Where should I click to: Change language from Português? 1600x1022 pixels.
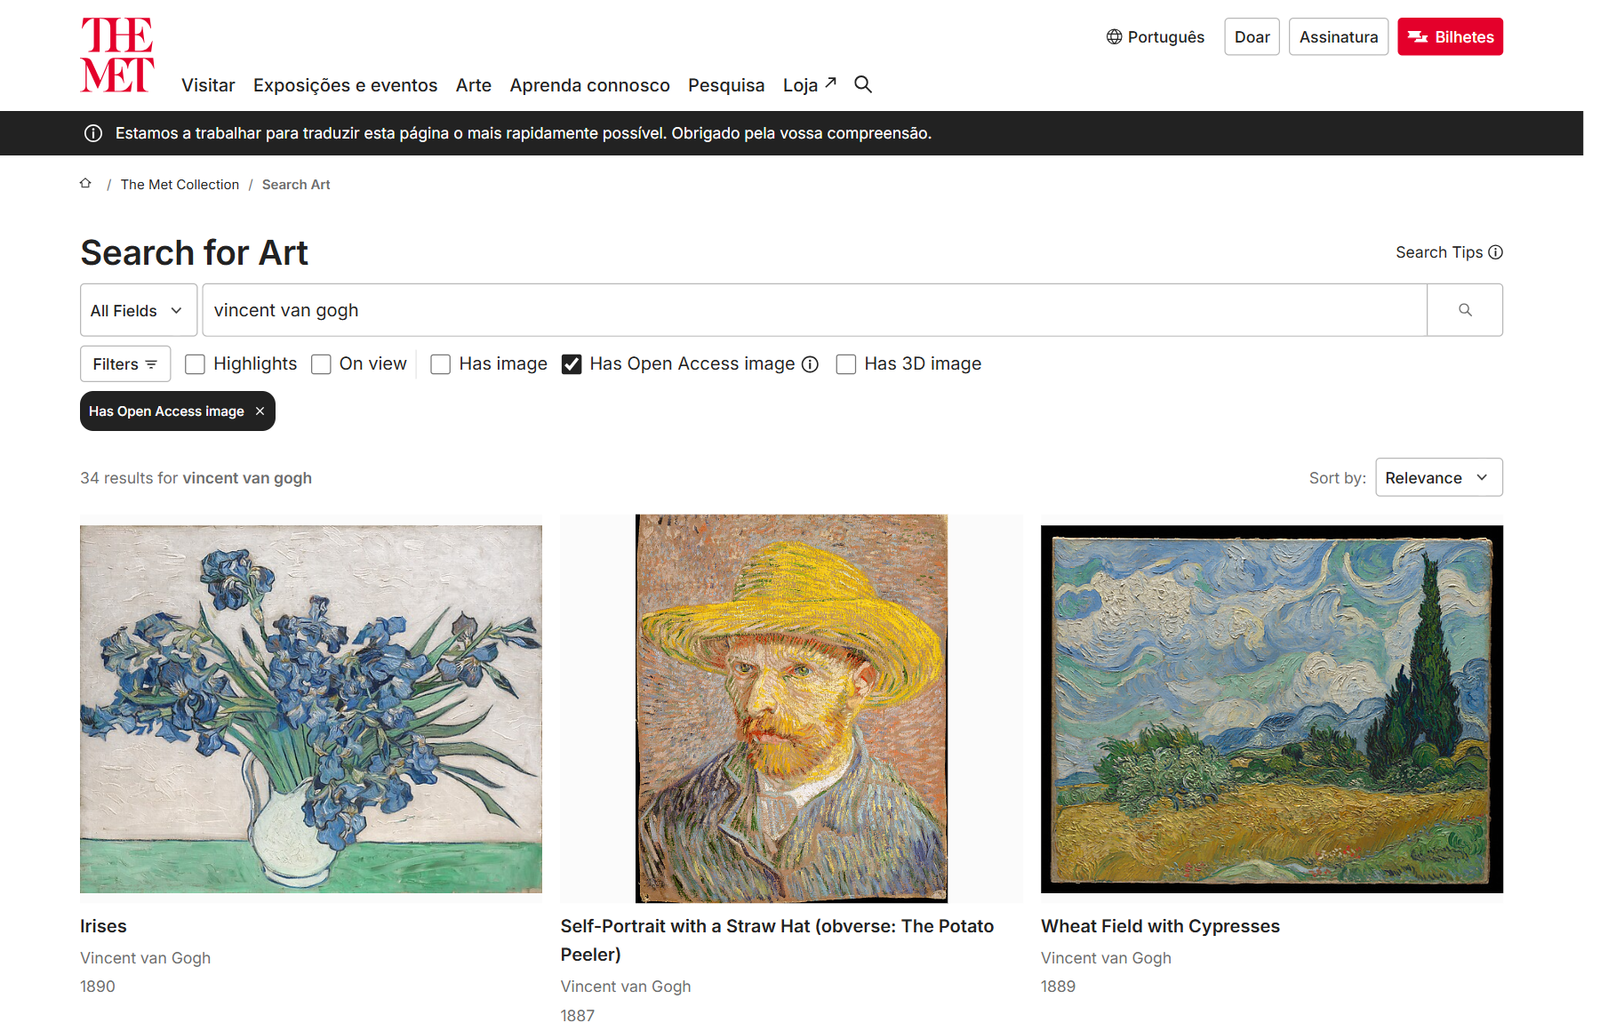coord(1155,37)
